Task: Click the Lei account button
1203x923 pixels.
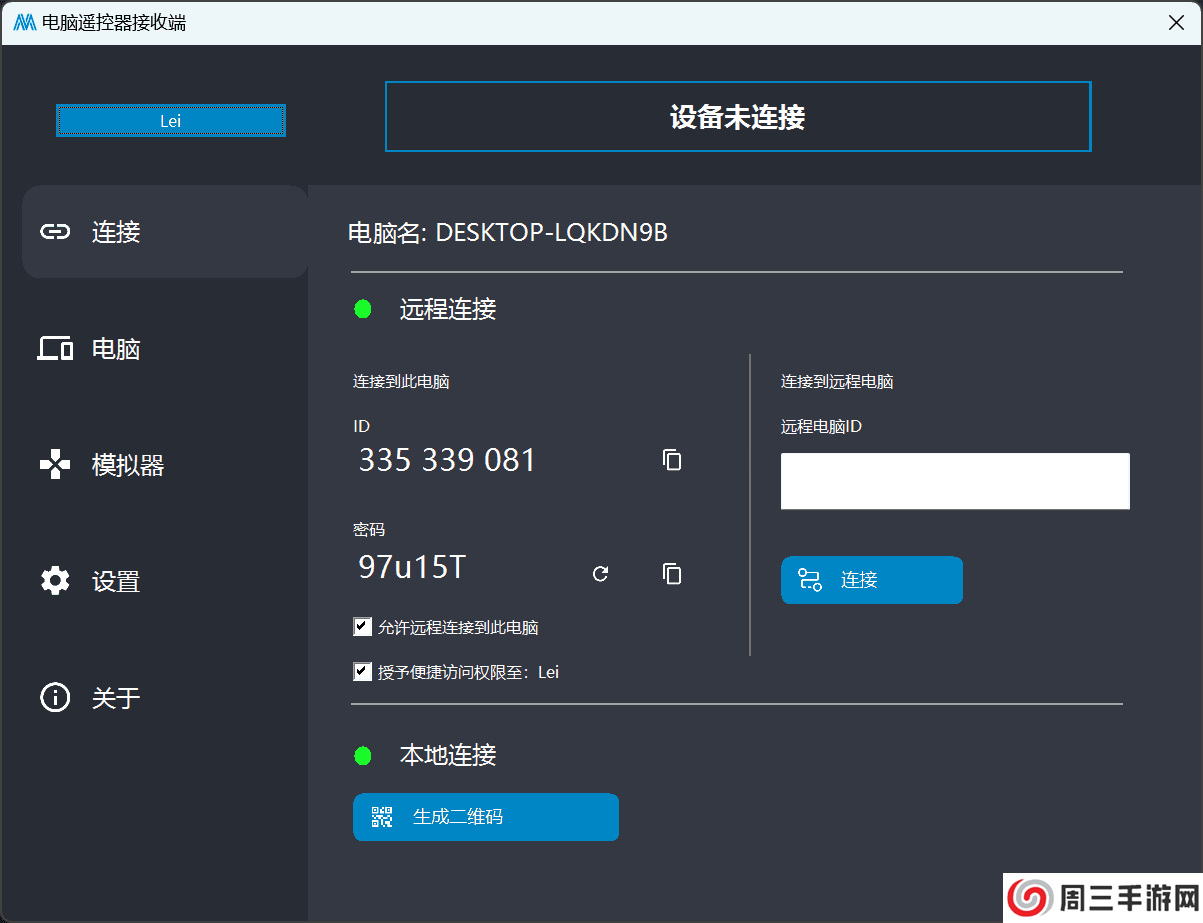Action: [x=171, y=121]
